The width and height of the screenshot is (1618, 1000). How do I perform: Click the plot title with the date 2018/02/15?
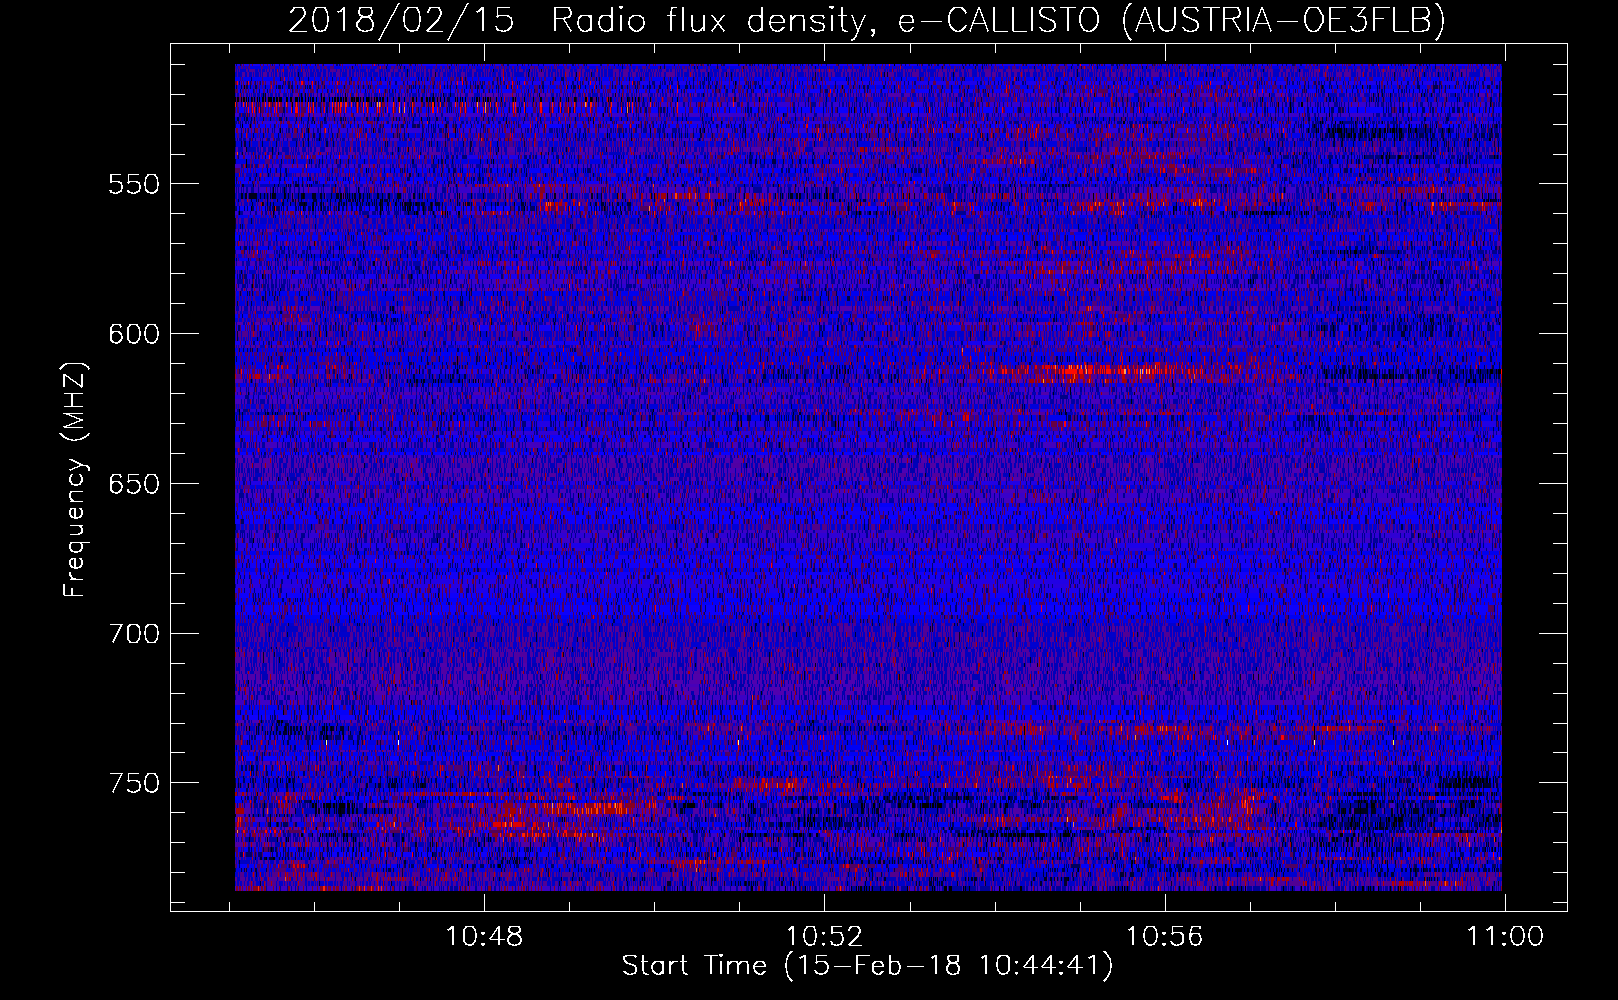pos(867,20)
